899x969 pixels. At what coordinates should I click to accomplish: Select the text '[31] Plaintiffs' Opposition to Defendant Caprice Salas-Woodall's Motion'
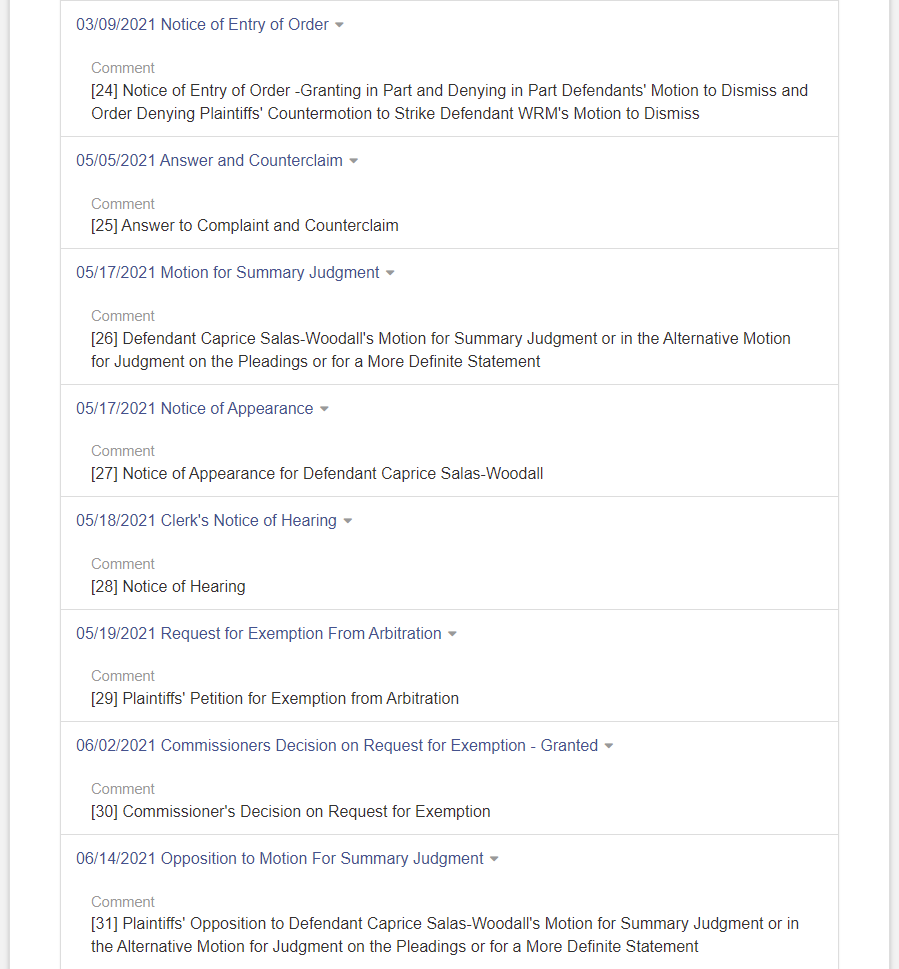342,924
